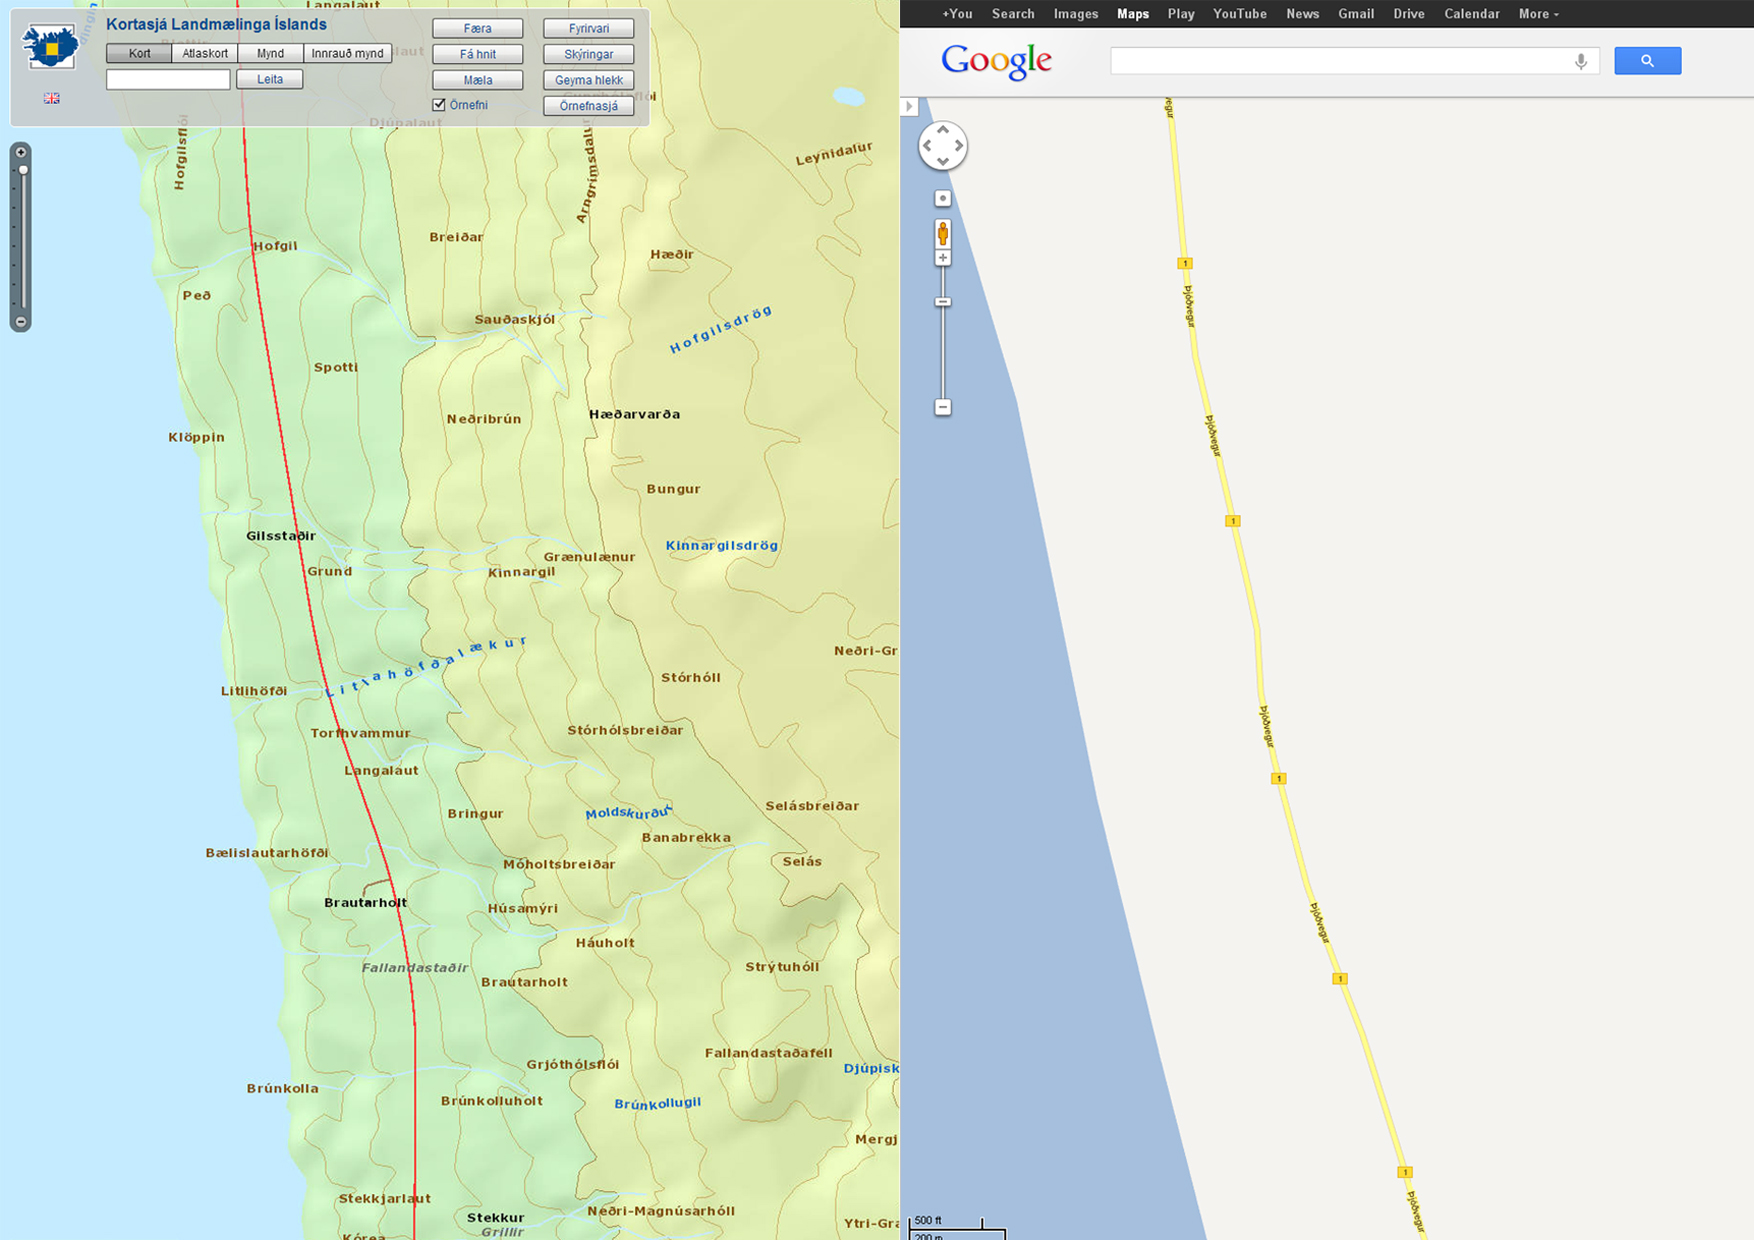Open YouTube in the Google bar
This screenshot has height=1240, width=1754.
point(1240,14)
